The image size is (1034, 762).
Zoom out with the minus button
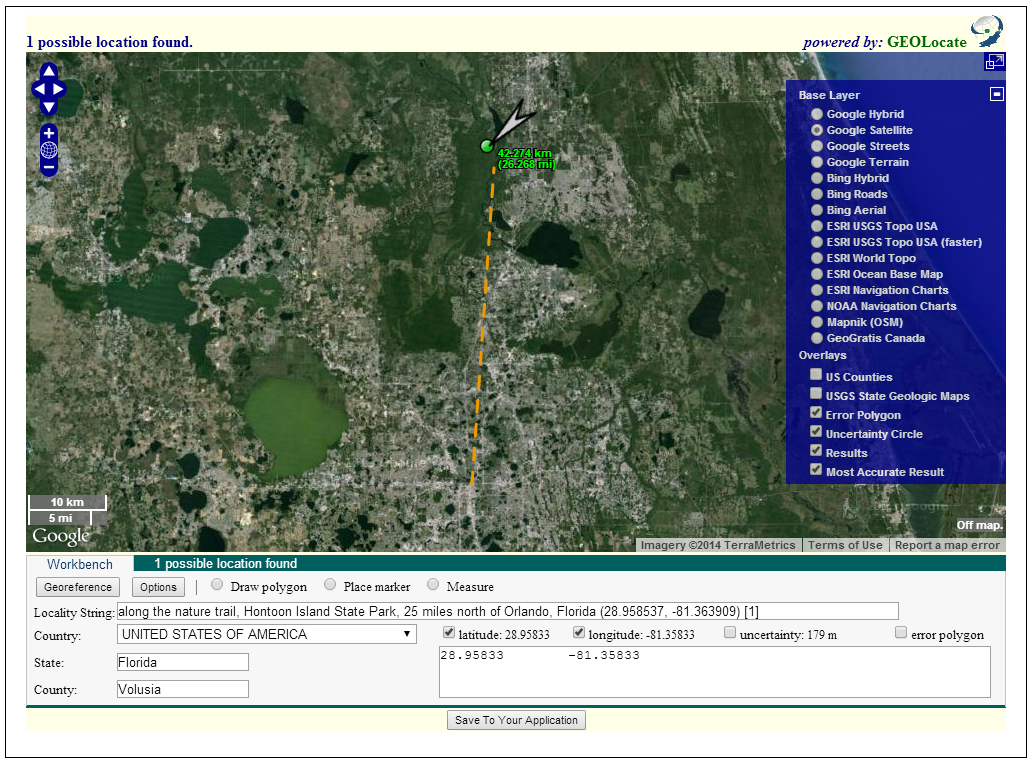click(49, 167)
